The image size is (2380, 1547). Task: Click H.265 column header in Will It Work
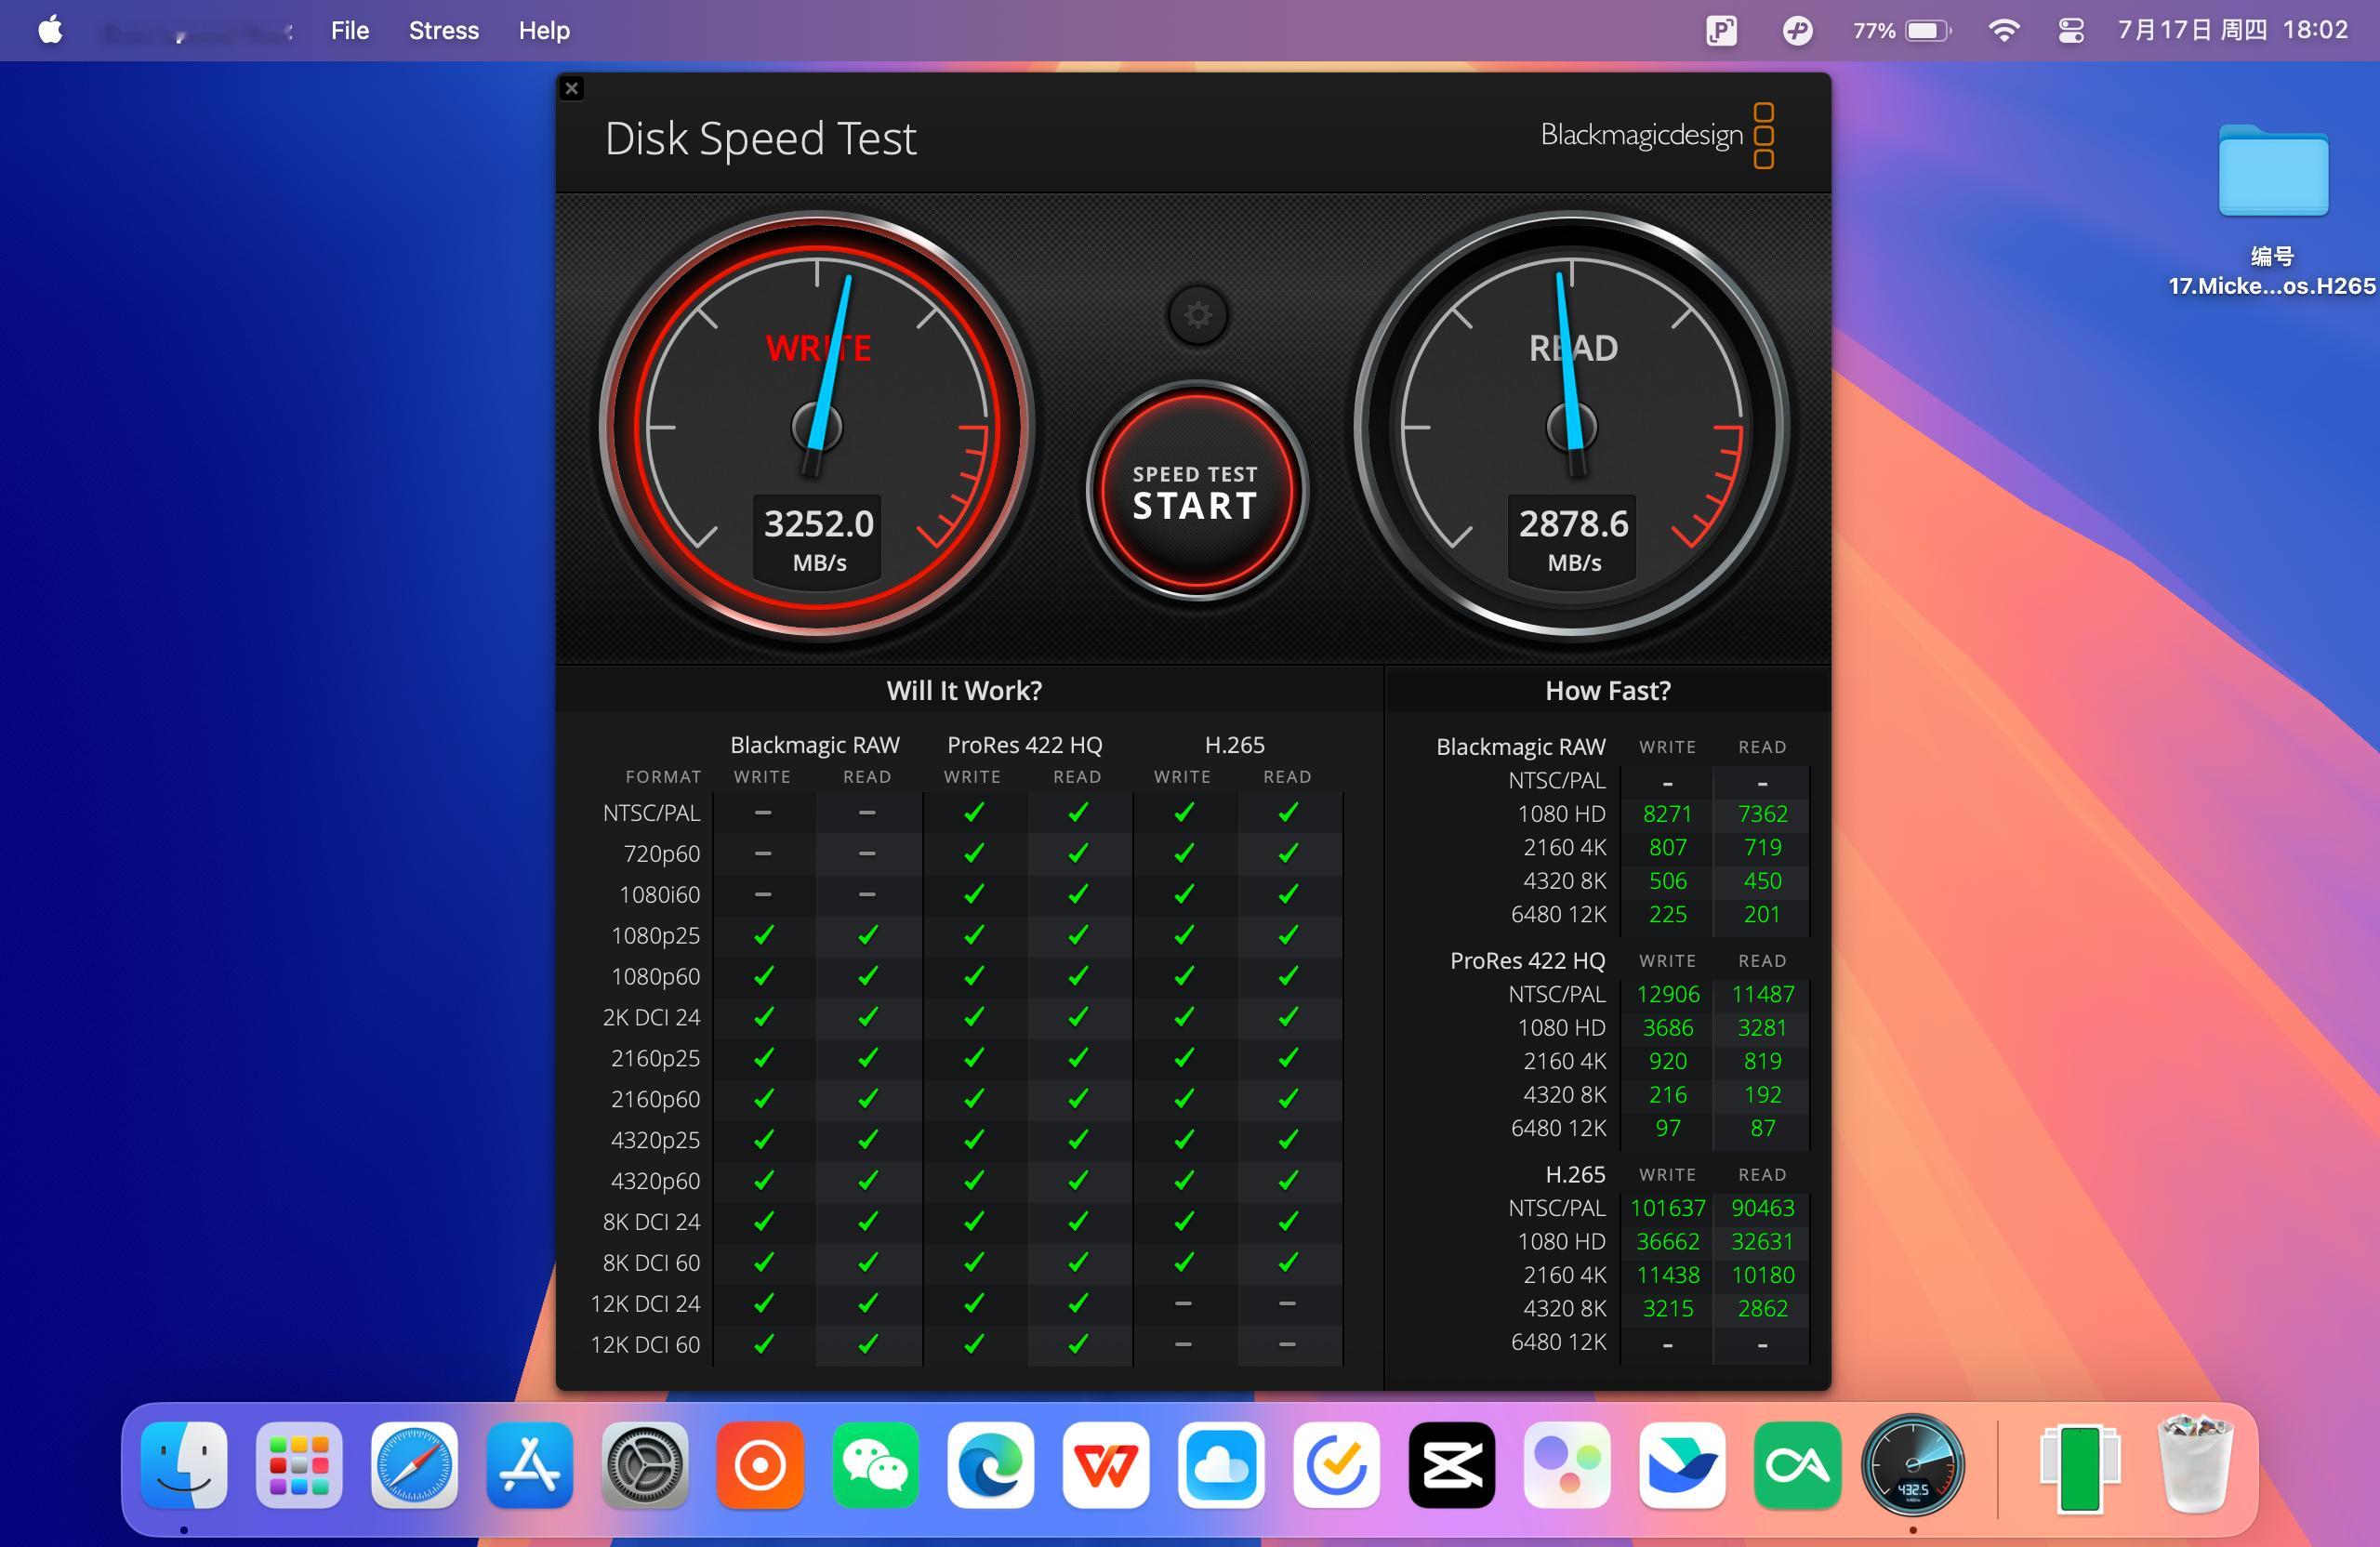(x=1234, y=745)
